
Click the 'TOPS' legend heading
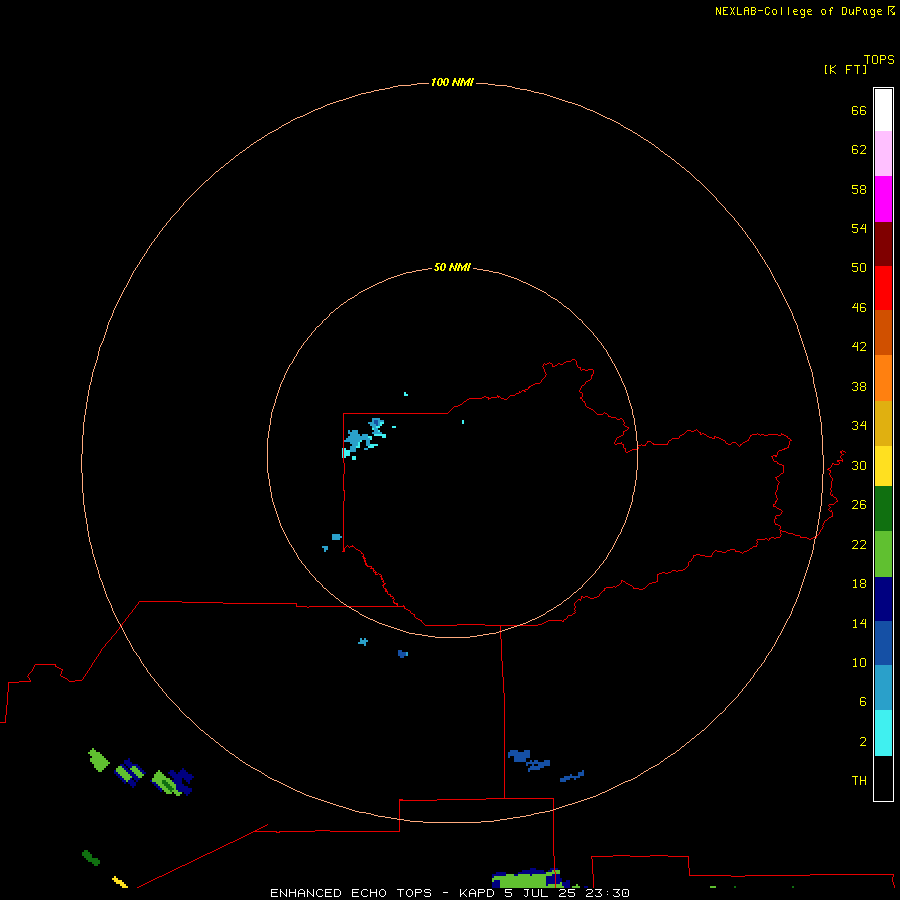879,59
